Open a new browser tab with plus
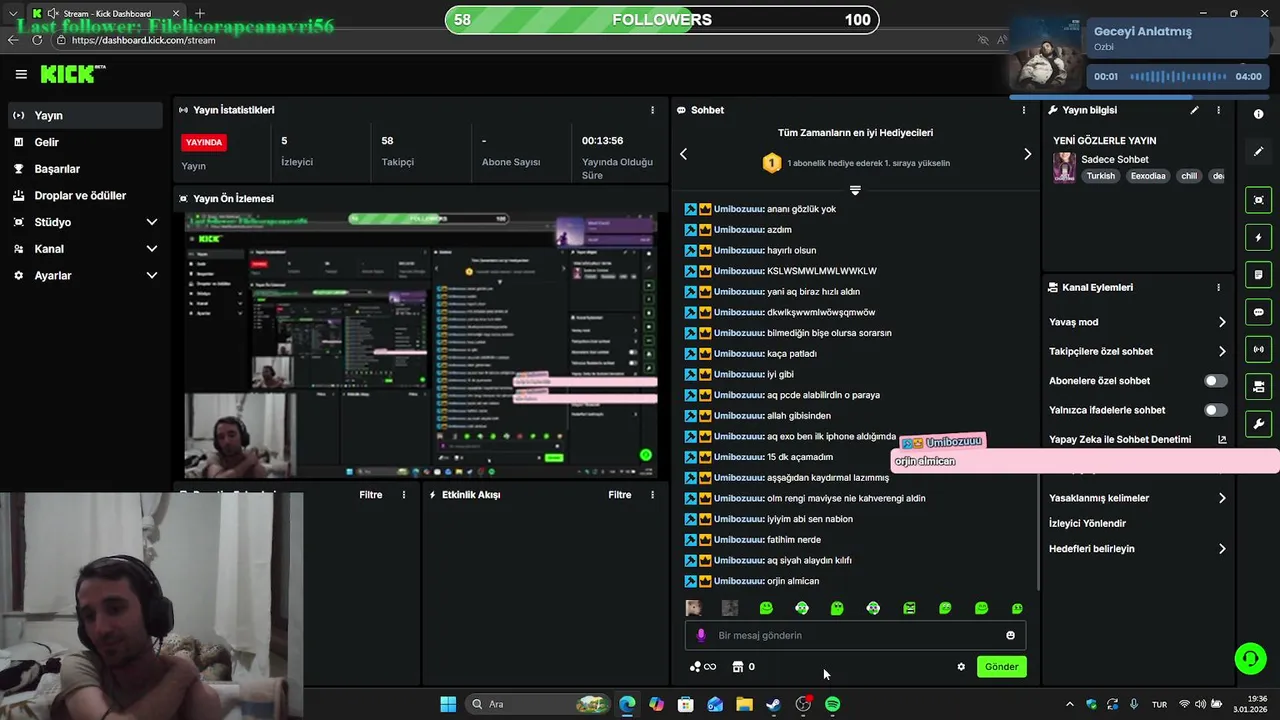The image size is (1280, 720). click(200, 13)
